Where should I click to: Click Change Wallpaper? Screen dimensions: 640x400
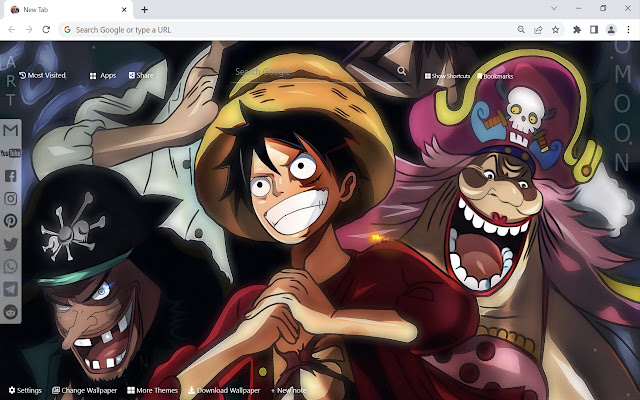point(84,390)
